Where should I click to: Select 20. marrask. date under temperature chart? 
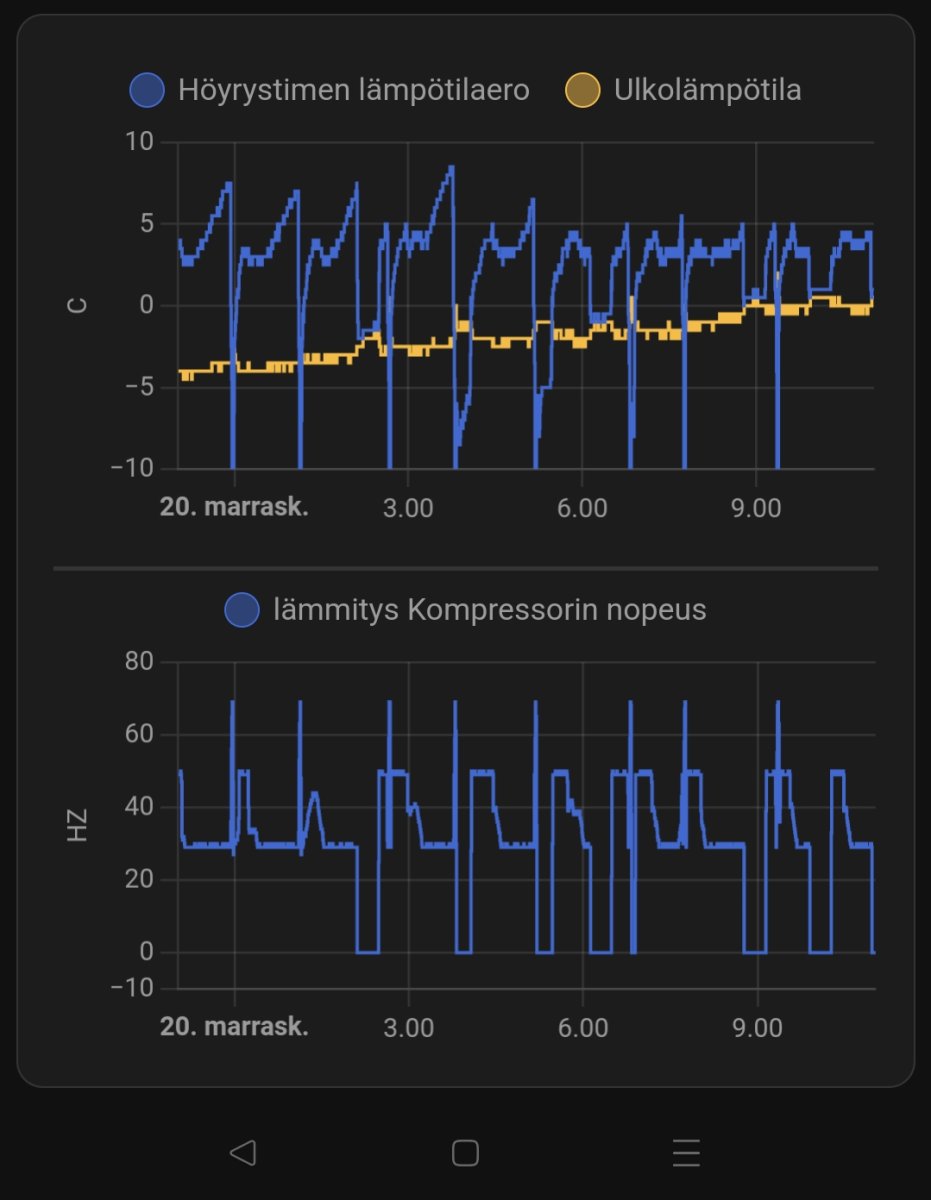point(234,507)
